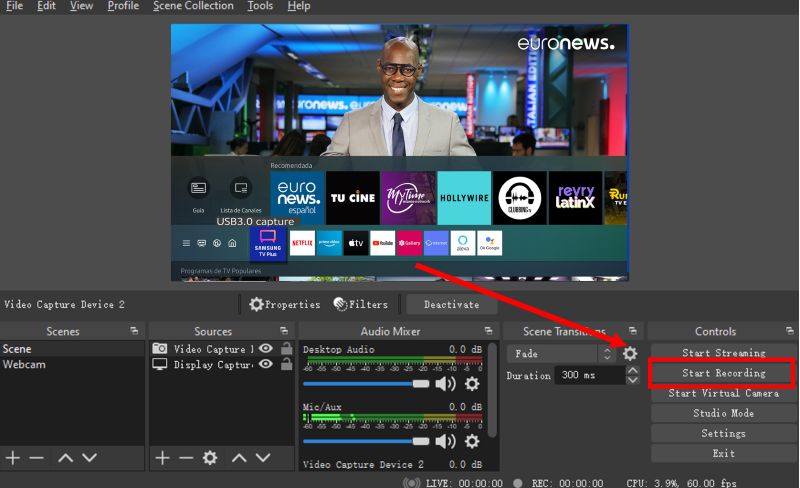This screenshot has width=800, height=488.
Task: Click Start Streaming in Controls
Action: point(723,353)
